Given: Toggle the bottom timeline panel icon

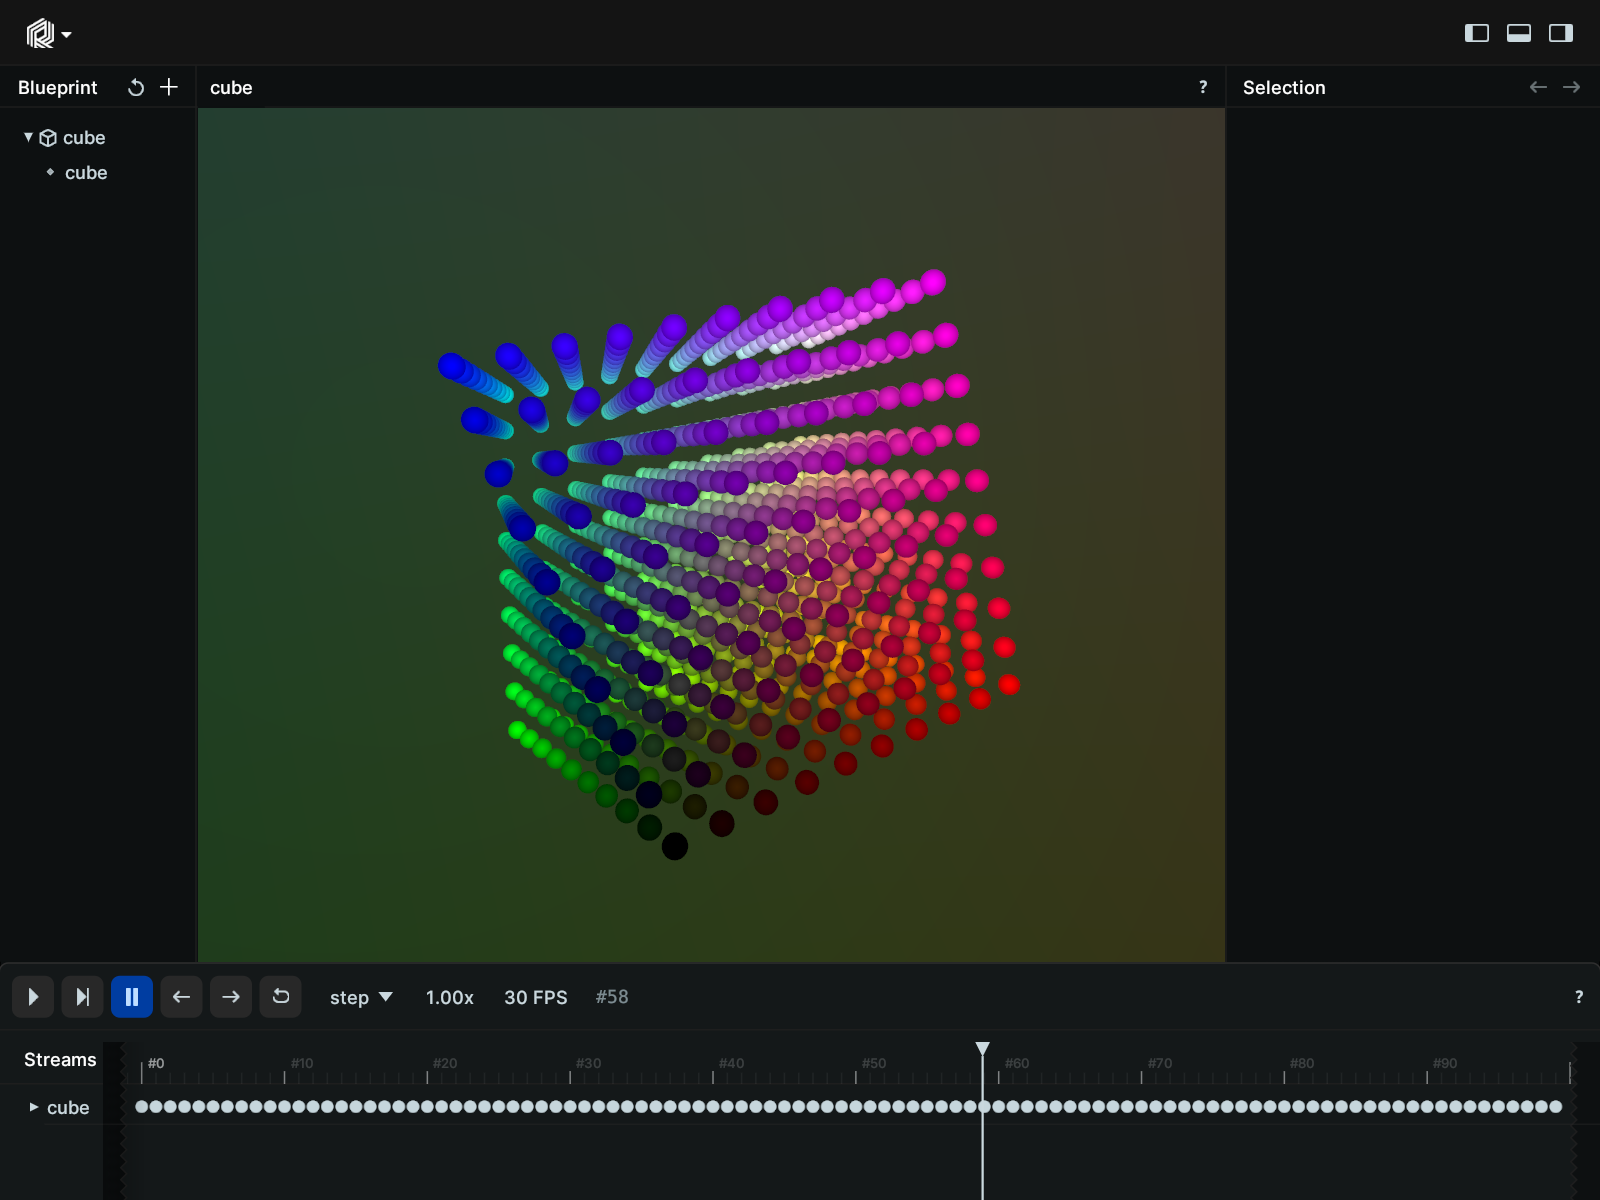Looking at the screenshot, I should point(1518,32).
